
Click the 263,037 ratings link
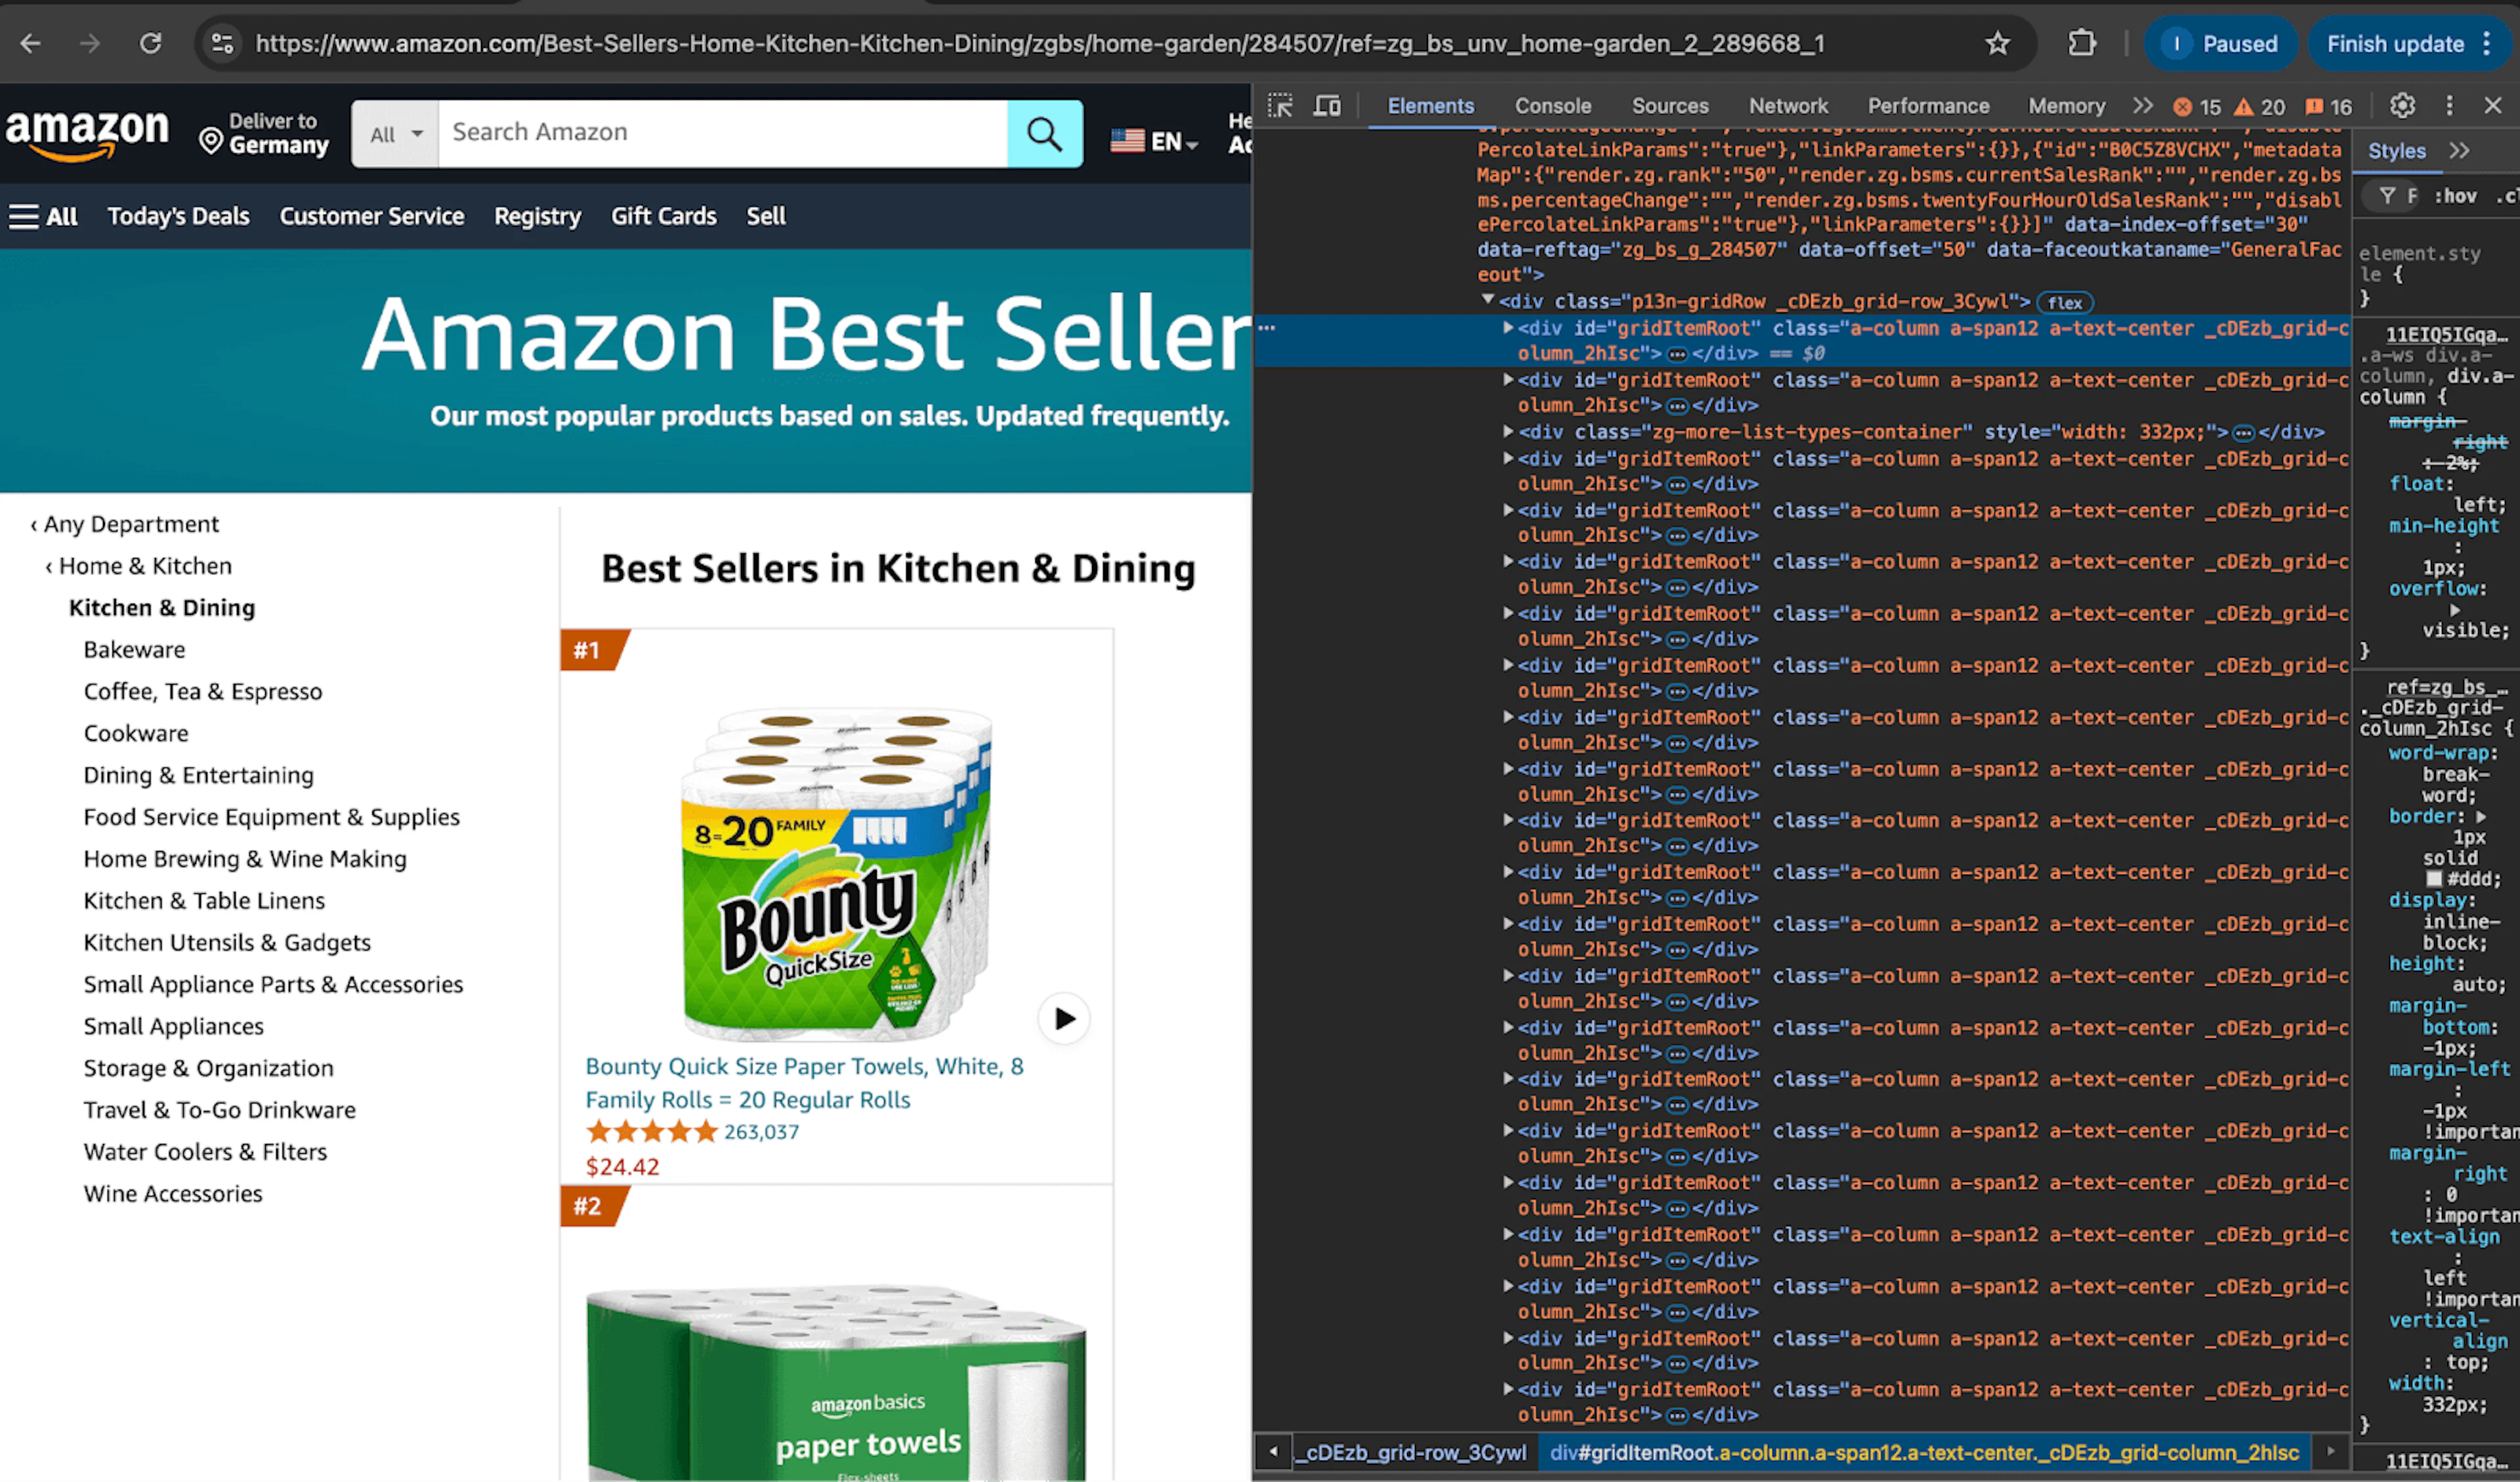pos(761,1132)
